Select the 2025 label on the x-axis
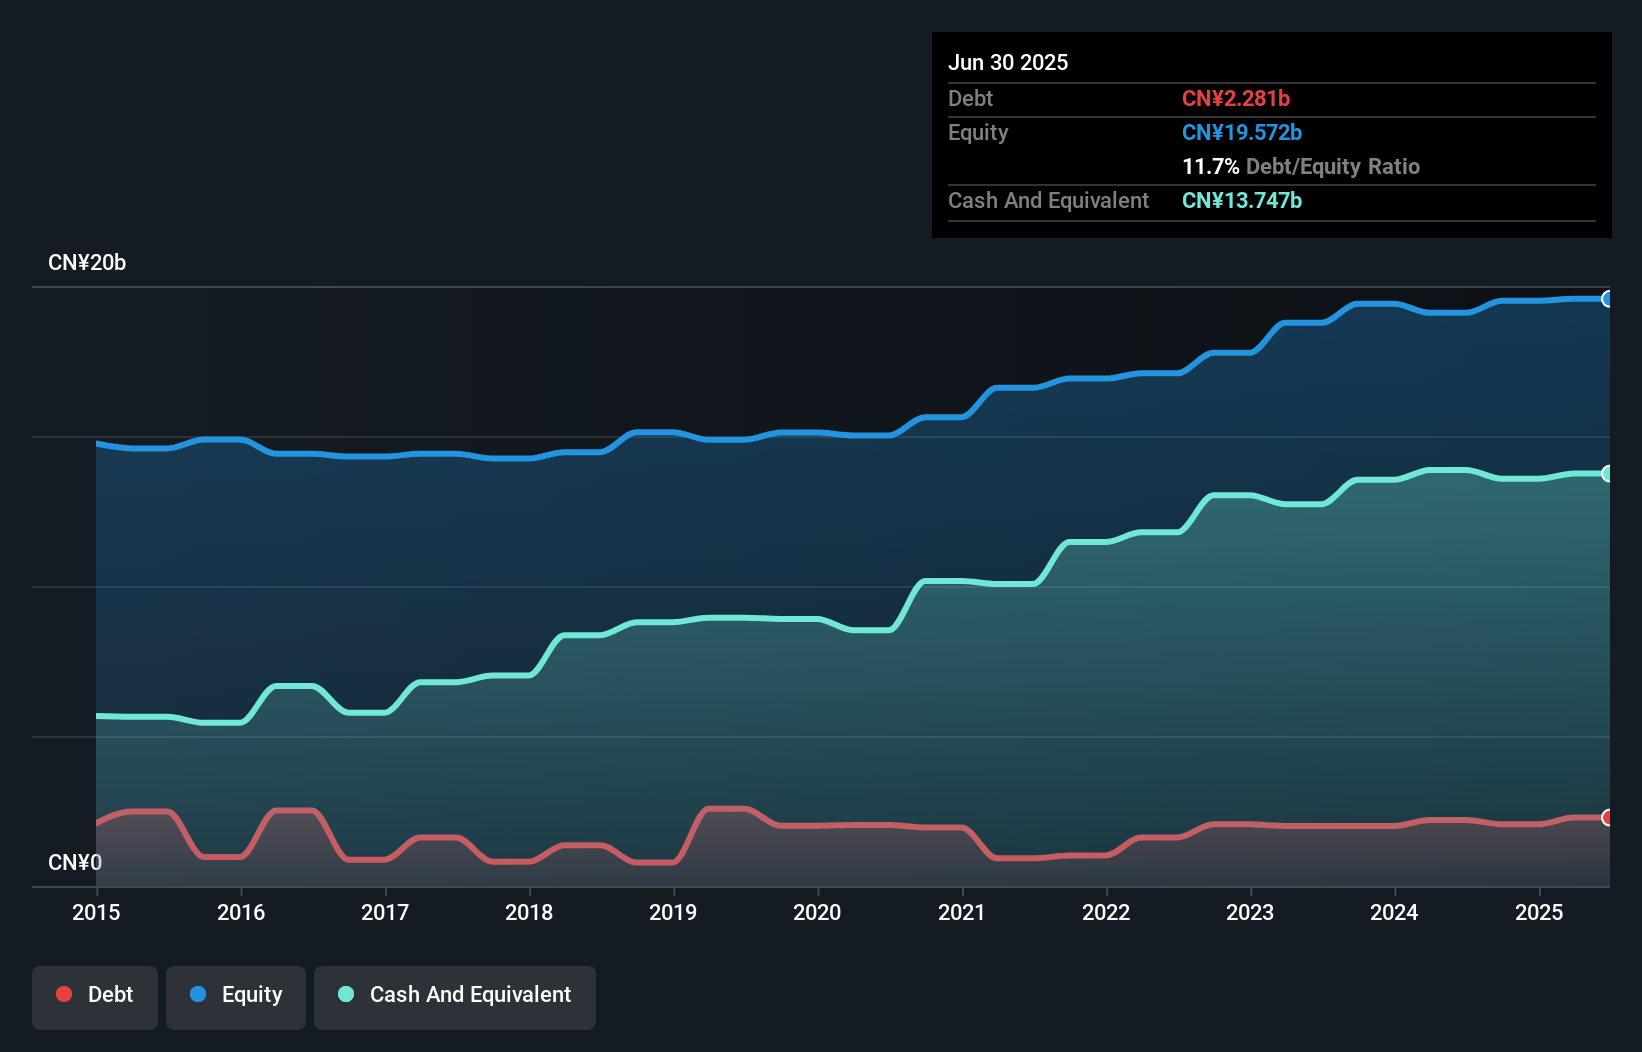This screenshot has height=1052, width=1642. point(1540,912)
